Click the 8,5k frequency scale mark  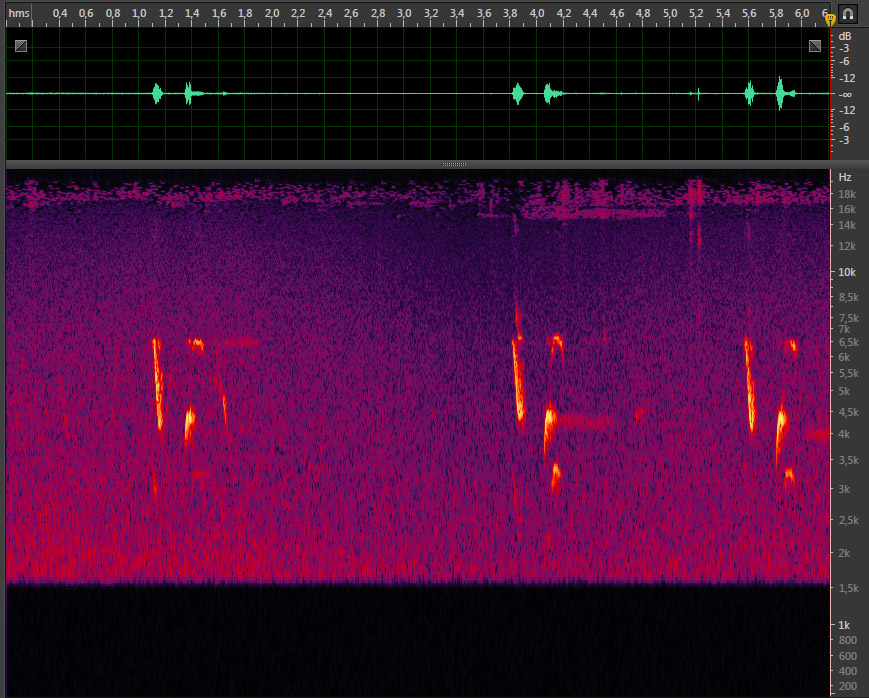point(848,298)
